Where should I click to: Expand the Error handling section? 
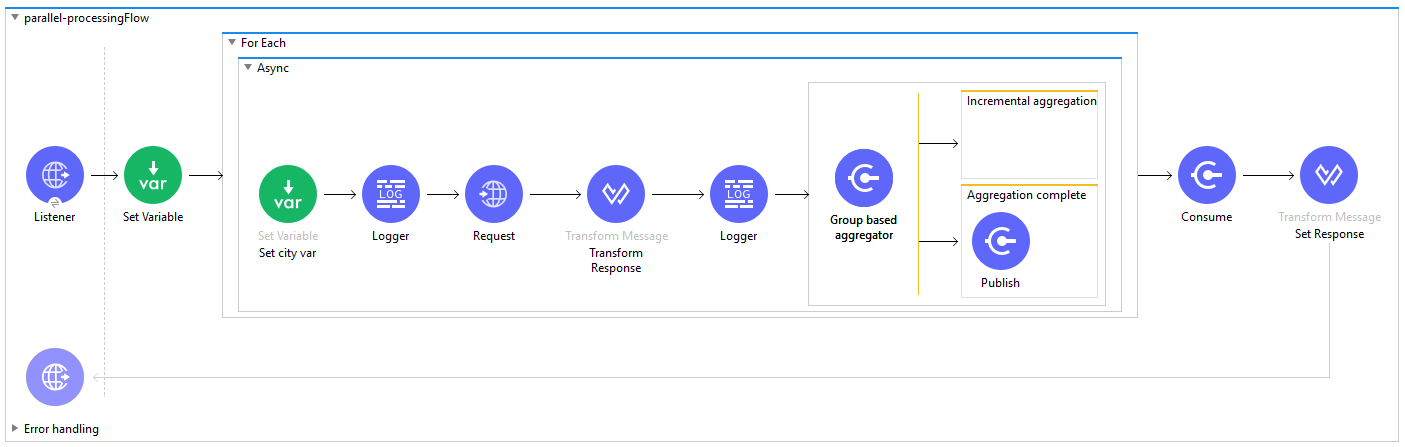(15, 428)
